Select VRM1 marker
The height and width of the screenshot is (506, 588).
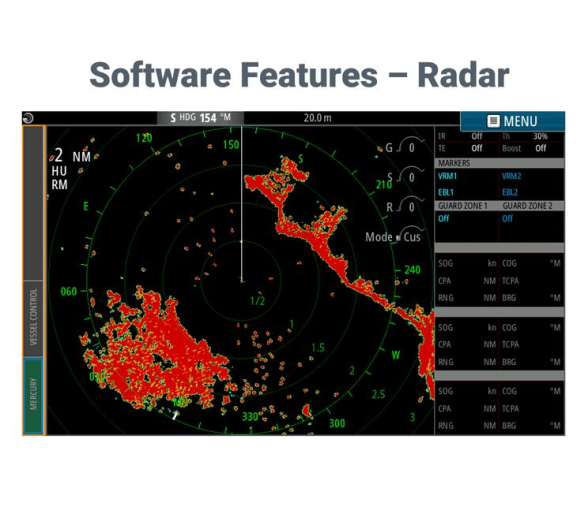[x=447, y=176]
